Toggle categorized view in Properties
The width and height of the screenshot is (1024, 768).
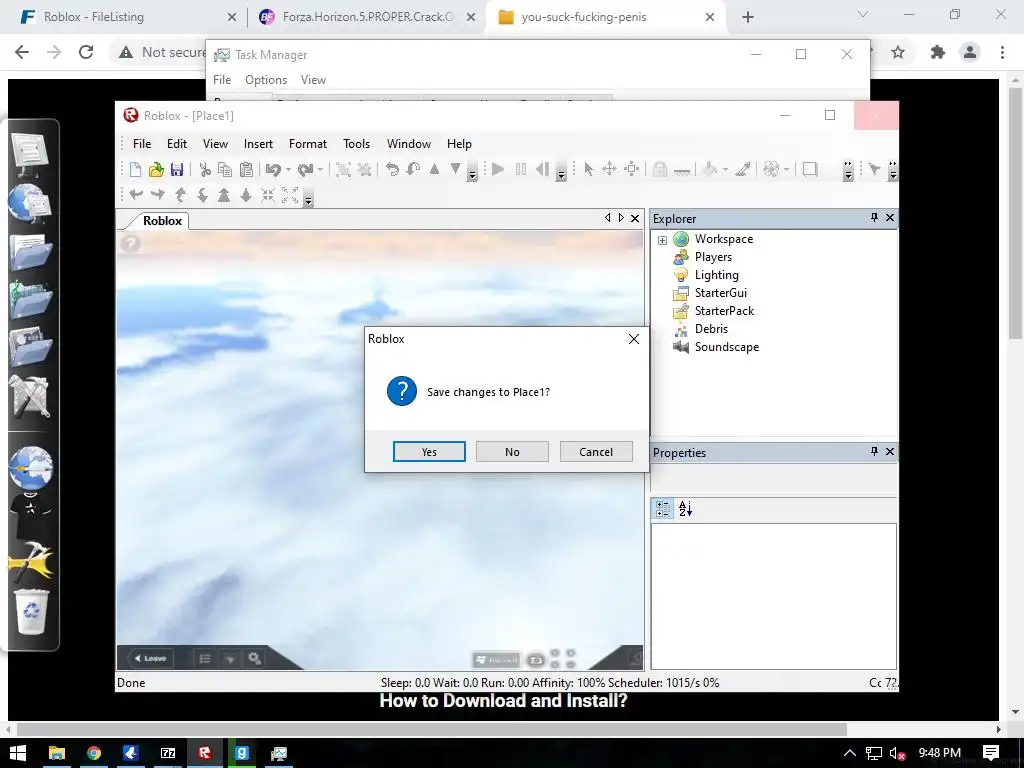(662, 509)
